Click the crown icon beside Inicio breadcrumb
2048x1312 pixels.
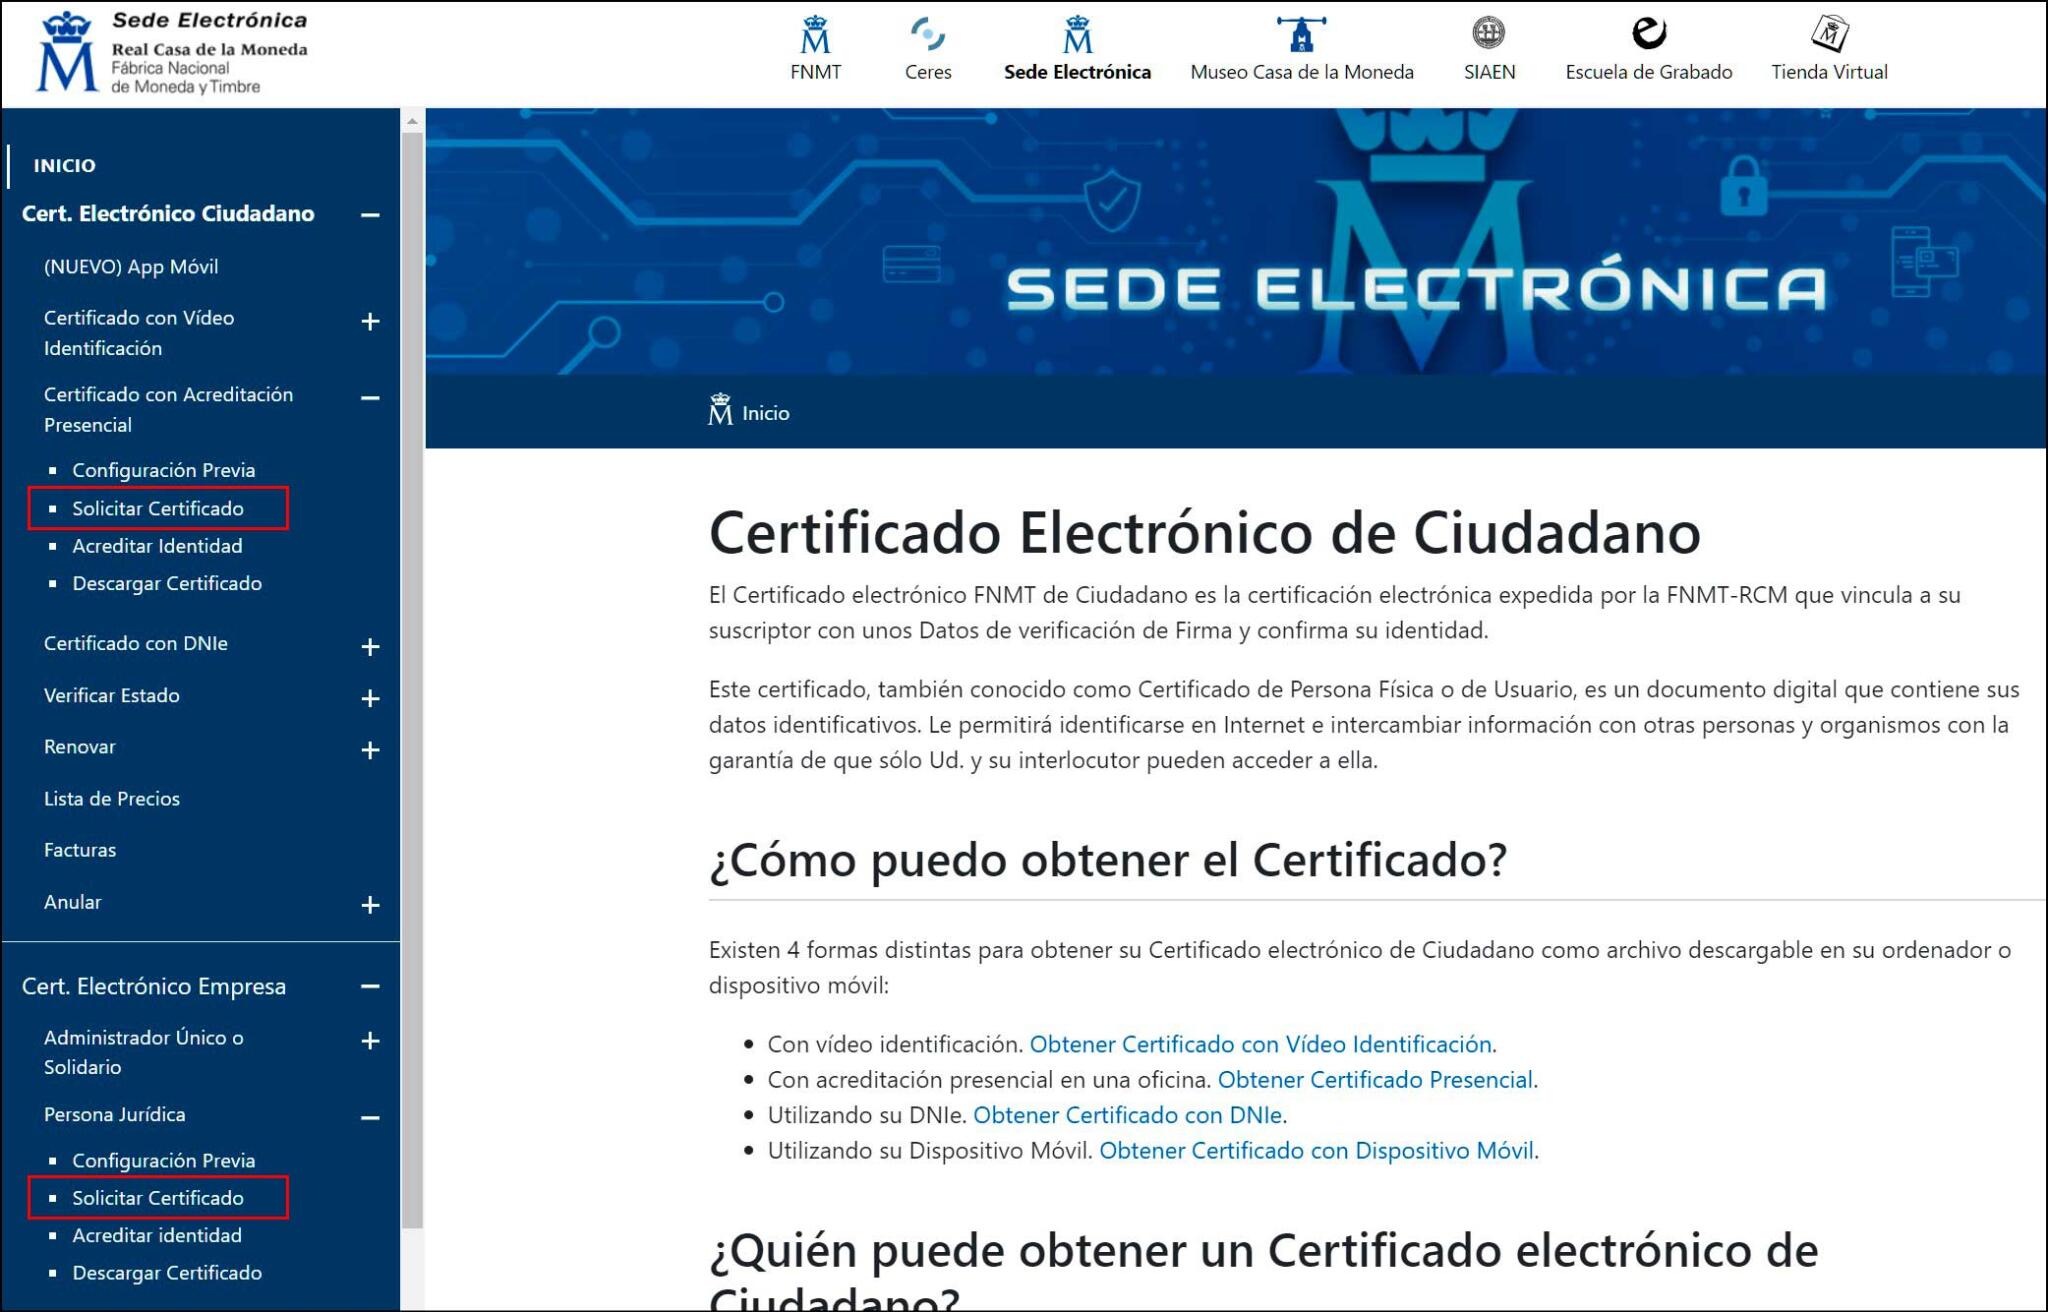(722, 408)
